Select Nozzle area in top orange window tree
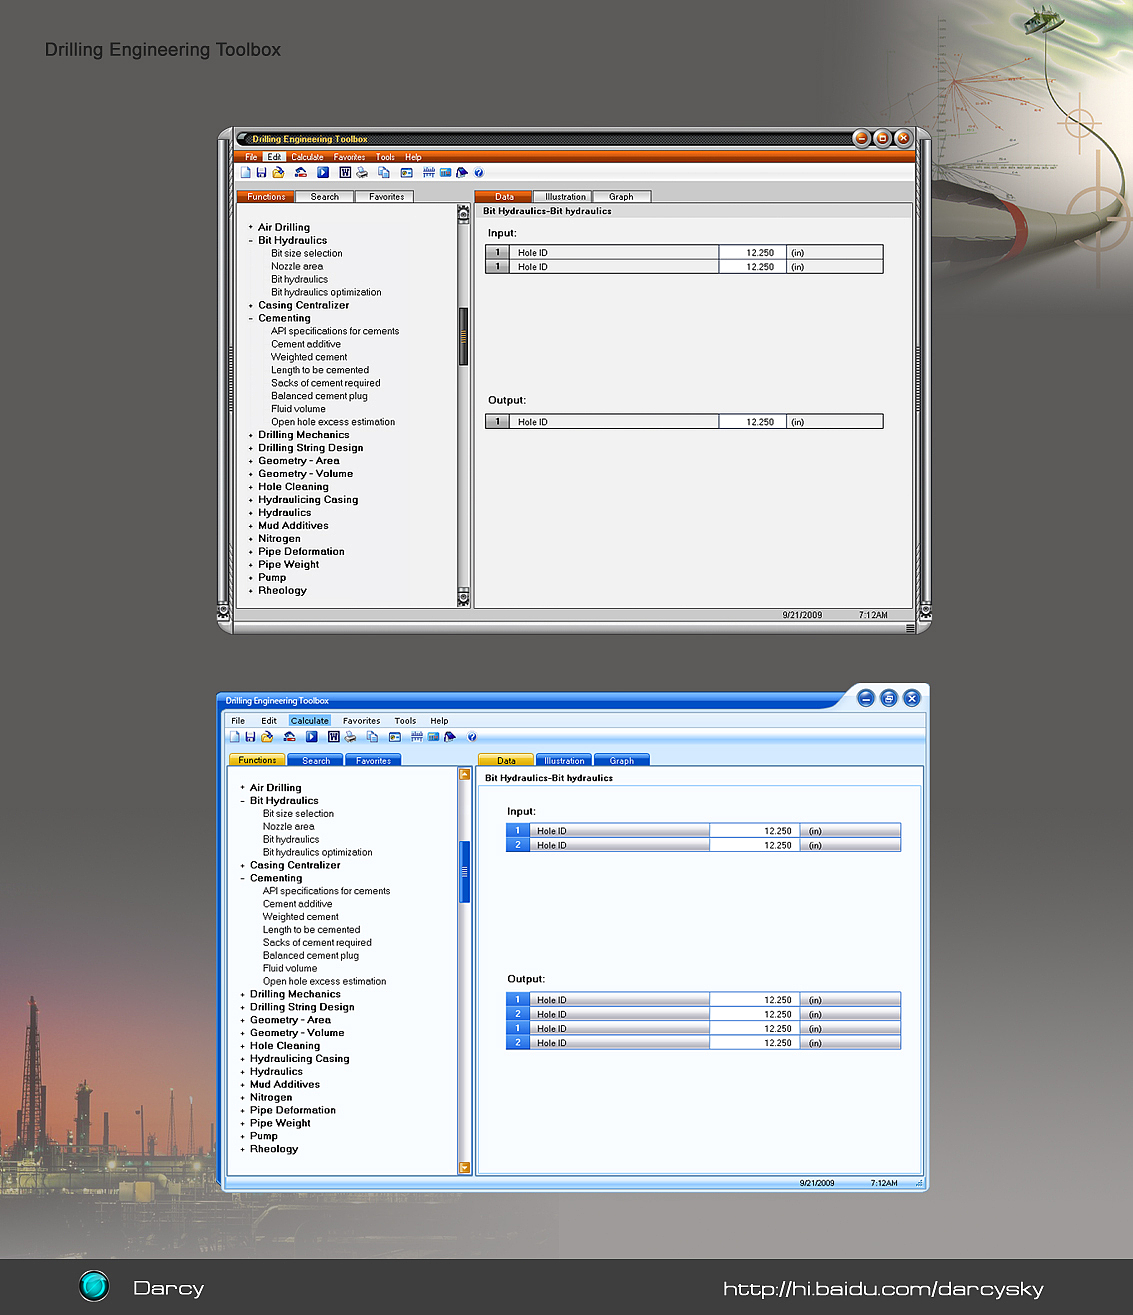This screenshot has width=1133, height=1315. pos(297,266)
